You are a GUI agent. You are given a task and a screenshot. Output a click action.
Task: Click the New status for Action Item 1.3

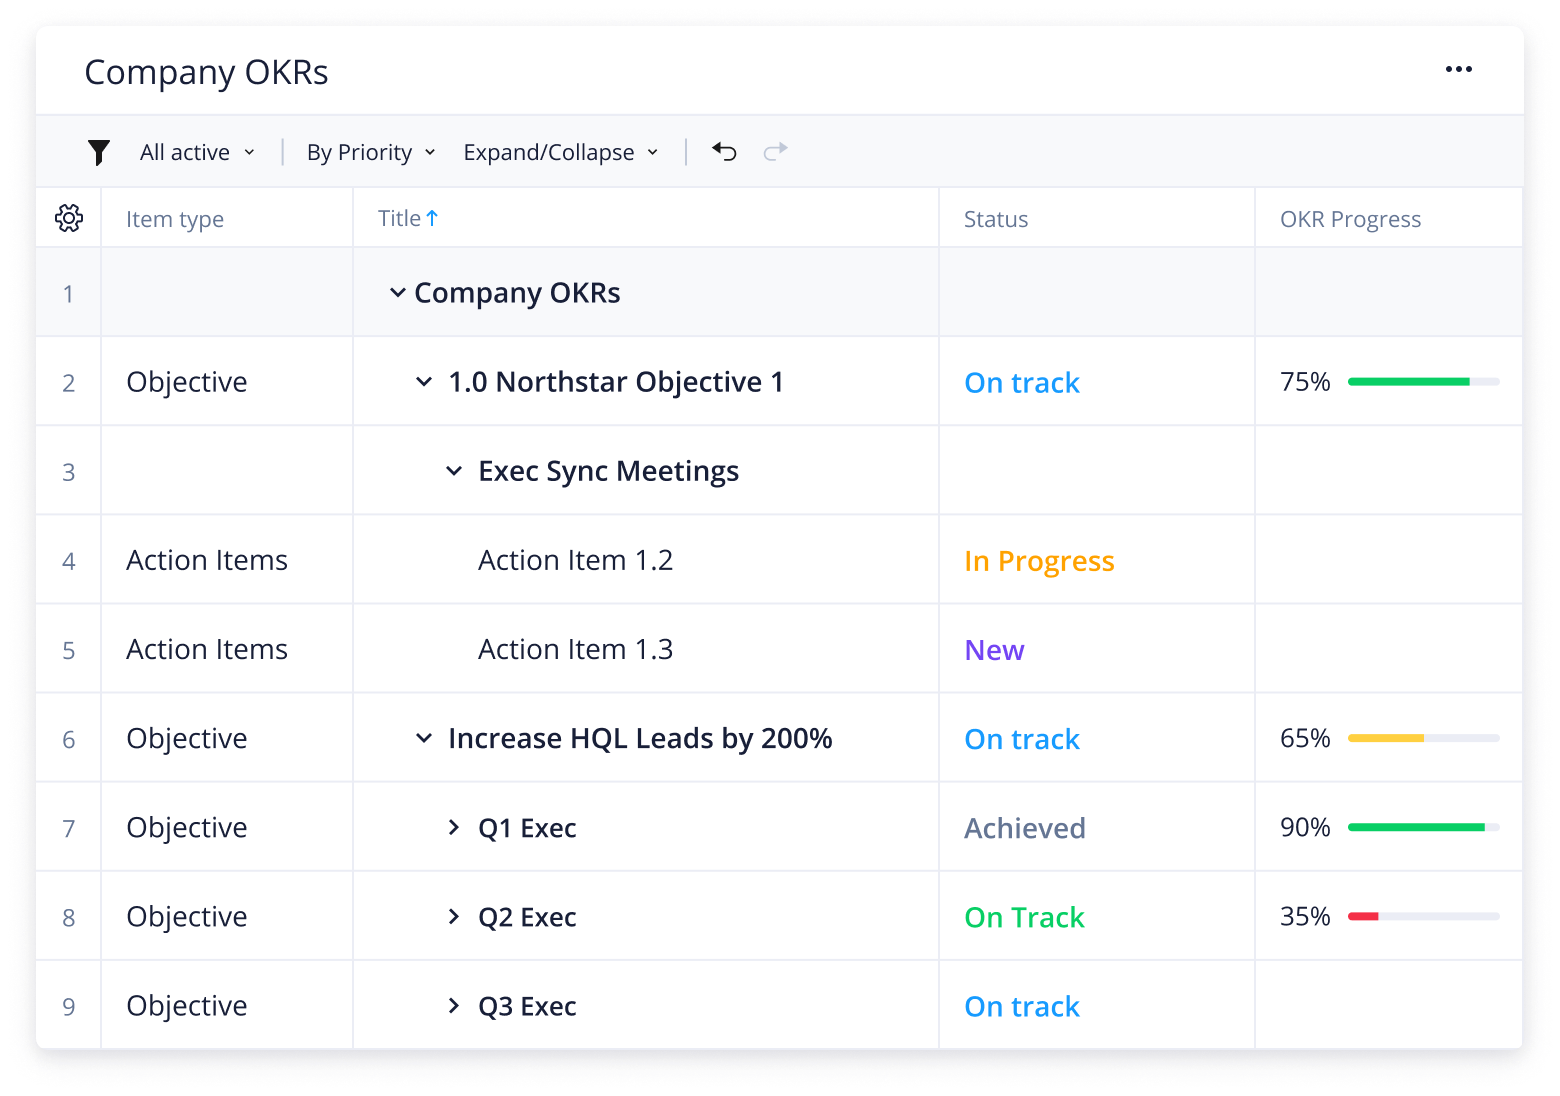994,650
